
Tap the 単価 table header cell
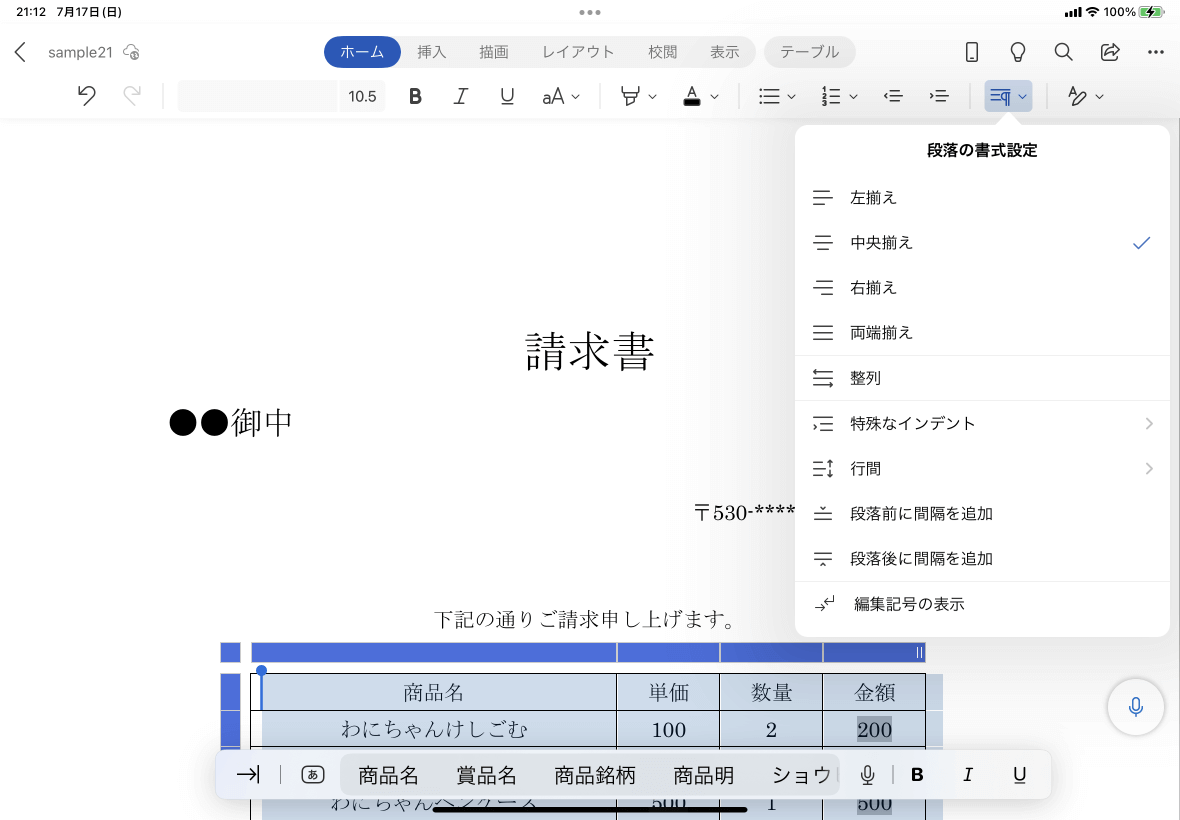tap(668, 692)
